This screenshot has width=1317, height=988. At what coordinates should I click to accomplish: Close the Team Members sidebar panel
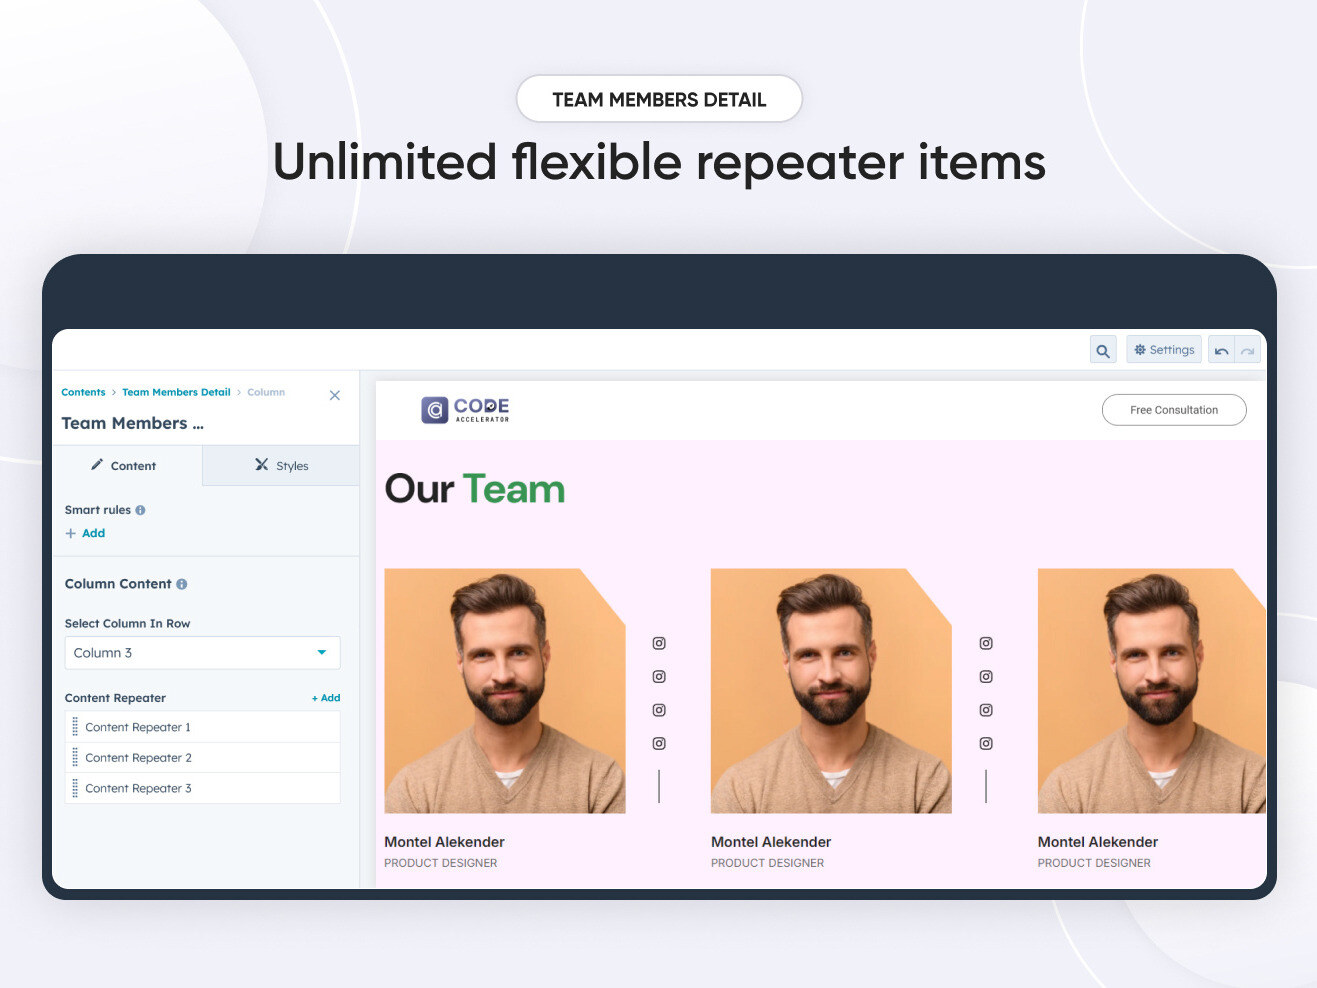click(335, 396)
